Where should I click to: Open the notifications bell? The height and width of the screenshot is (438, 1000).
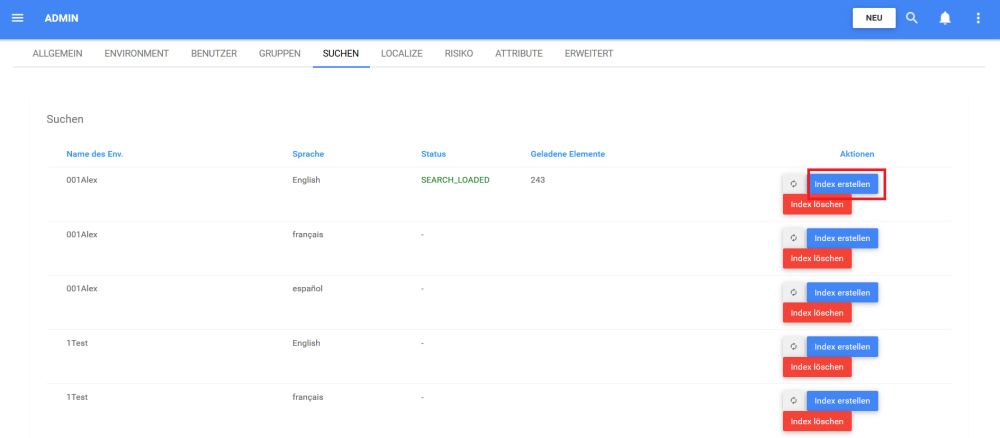(x=945, y=18)
